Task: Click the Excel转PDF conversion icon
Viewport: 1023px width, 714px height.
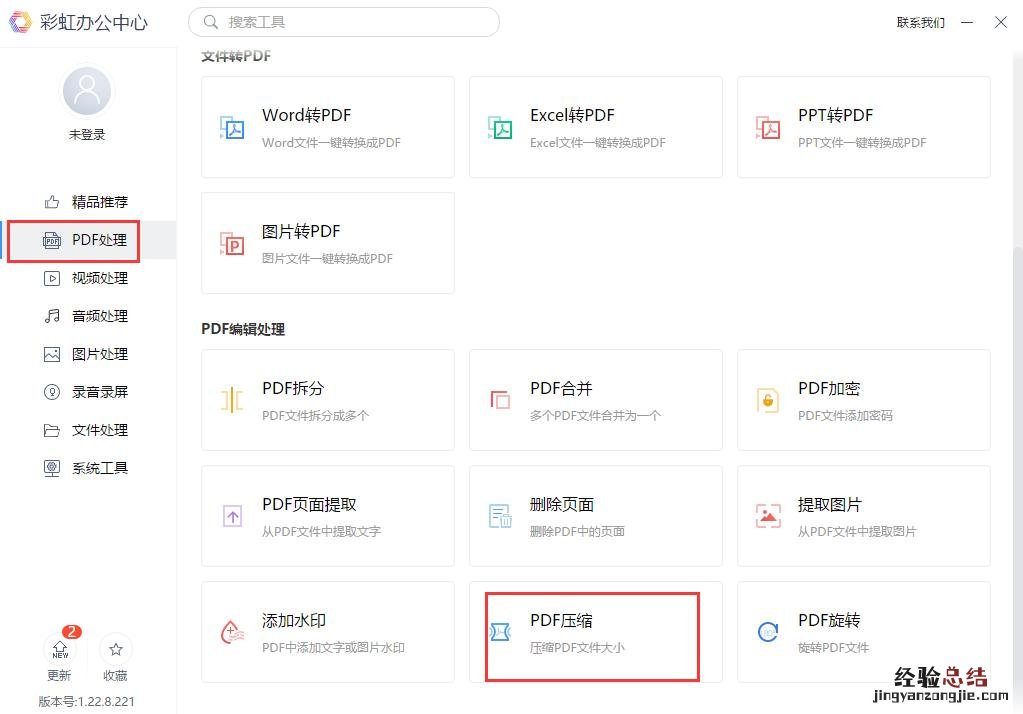Action: click(500, 127)
